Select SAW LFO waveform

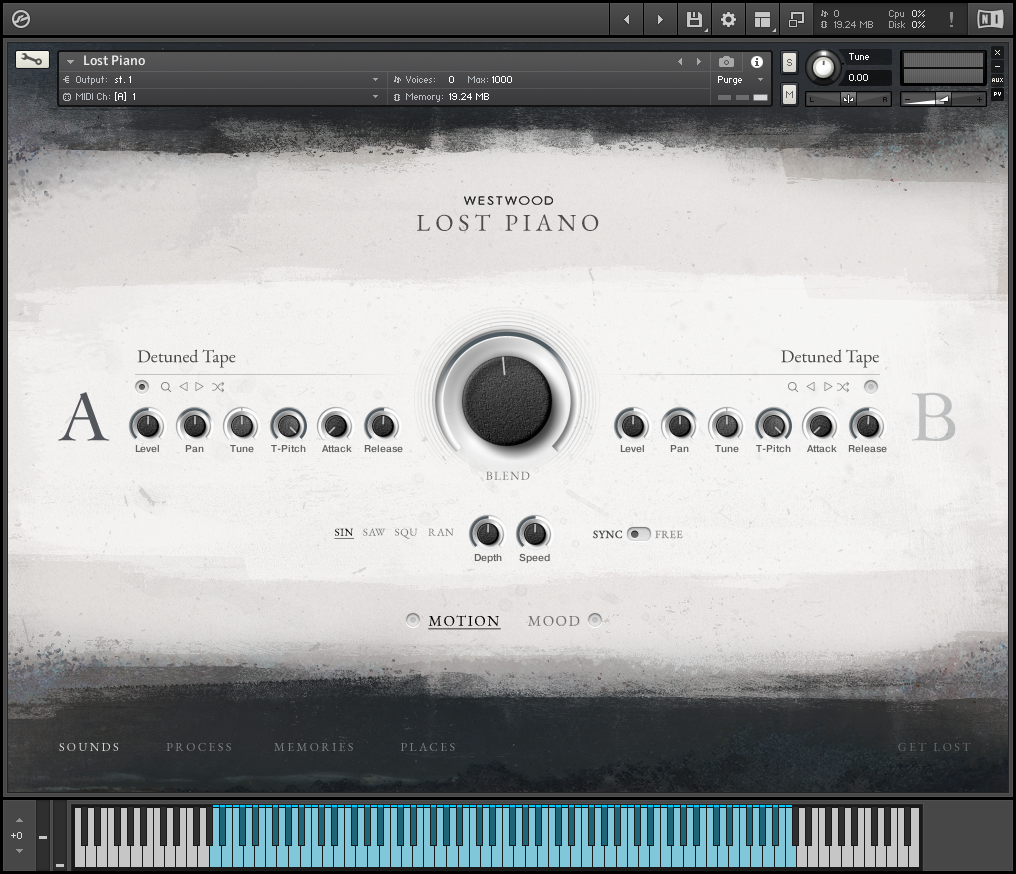373,533
